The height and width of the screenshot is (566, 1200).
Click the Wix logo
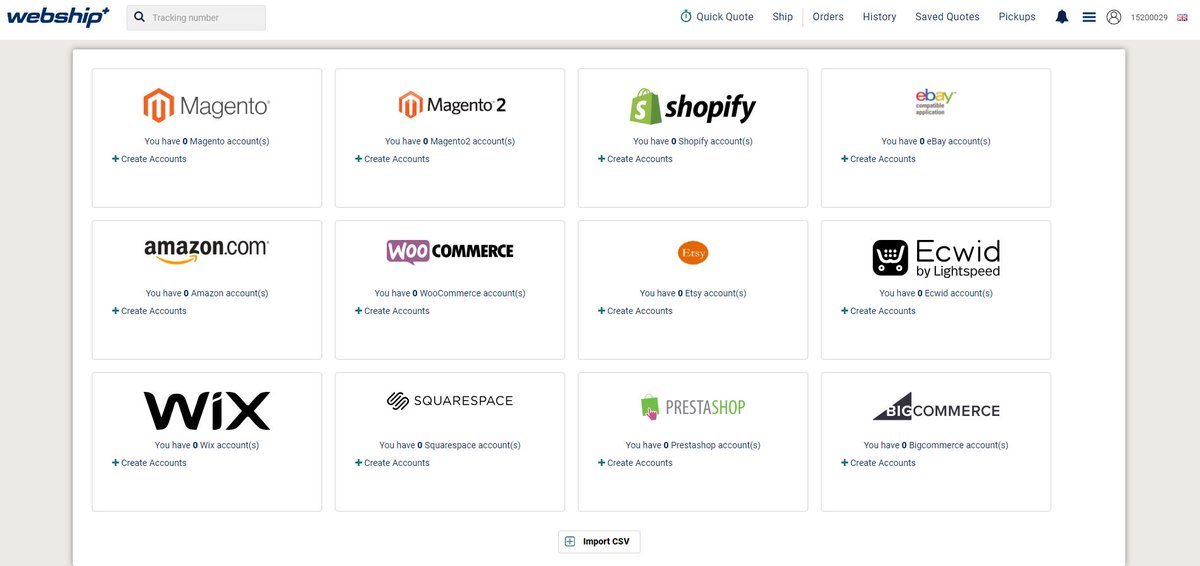[207, 411]
